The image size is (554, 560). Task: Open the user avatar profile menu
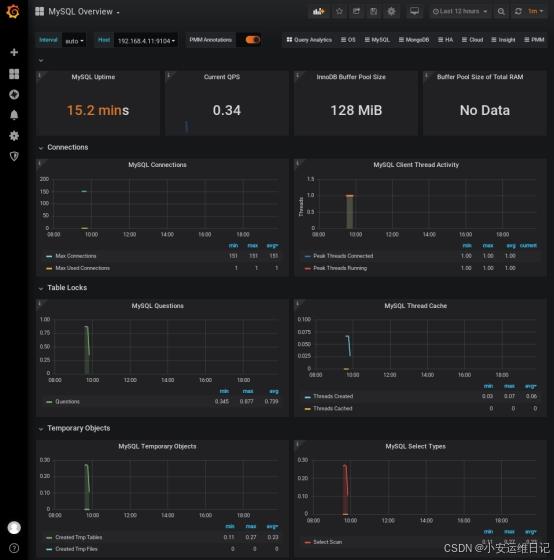click(14, 527)
